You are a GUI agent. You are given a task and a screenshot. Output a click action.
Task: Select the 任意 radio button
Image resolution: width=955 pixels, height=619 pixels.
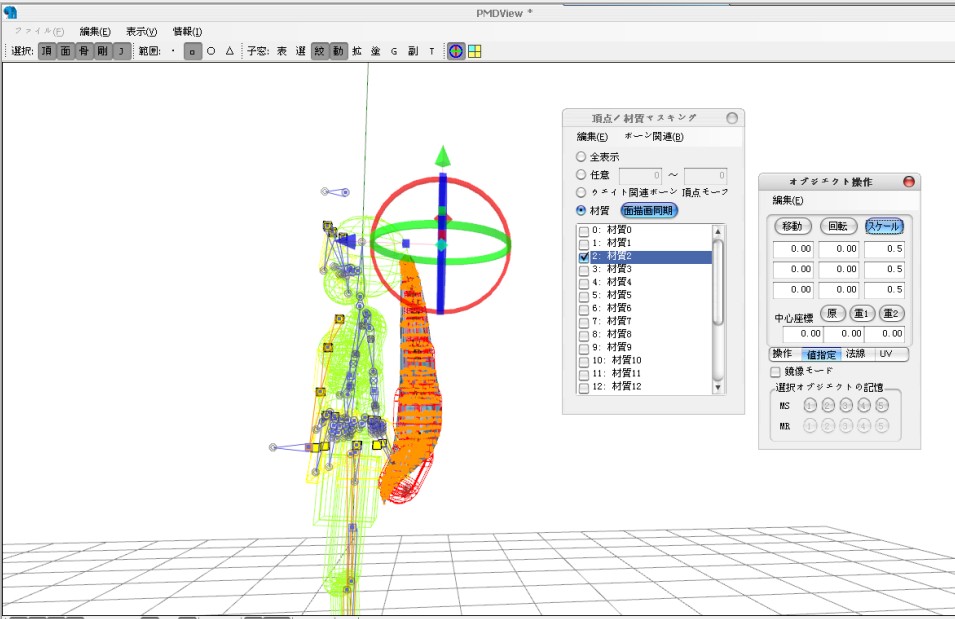click(x=581, y=175)
